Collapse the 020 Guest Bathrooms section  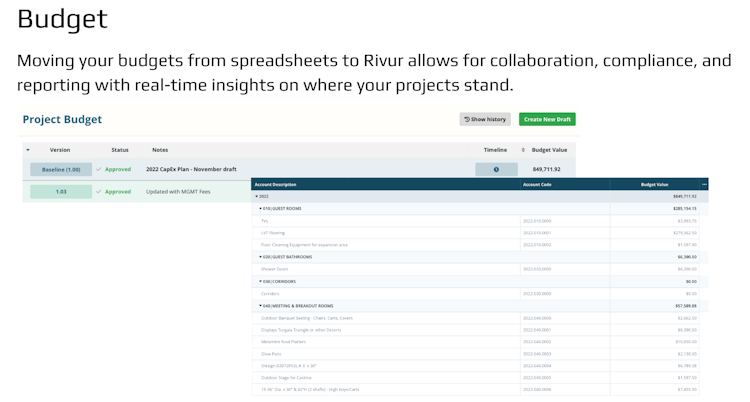click(x=260, y=257)
